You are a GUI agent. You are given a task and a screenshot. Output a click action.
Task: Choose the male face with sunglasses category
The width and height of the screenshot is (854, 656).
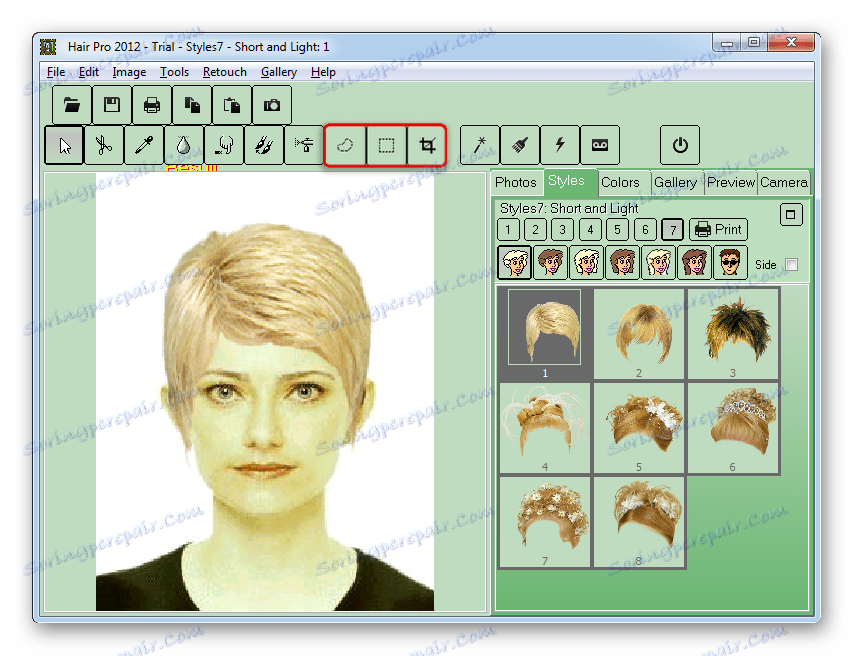pos(730,263)
